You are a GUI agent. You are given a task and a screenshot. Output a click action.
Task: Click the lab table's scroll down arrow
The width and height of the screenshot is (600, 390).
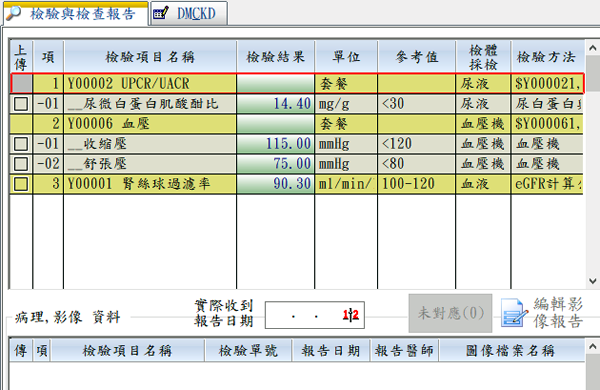tap(593, 281)
